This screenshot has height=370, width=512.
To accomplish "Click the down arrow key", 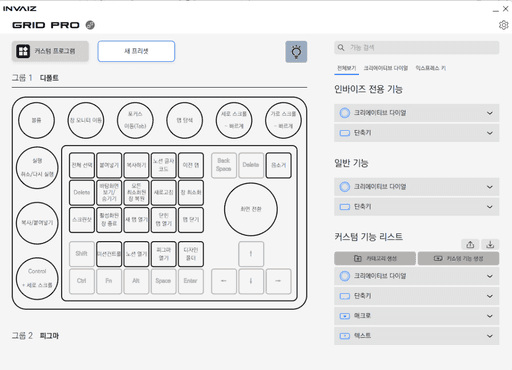I will click(251, 281).
